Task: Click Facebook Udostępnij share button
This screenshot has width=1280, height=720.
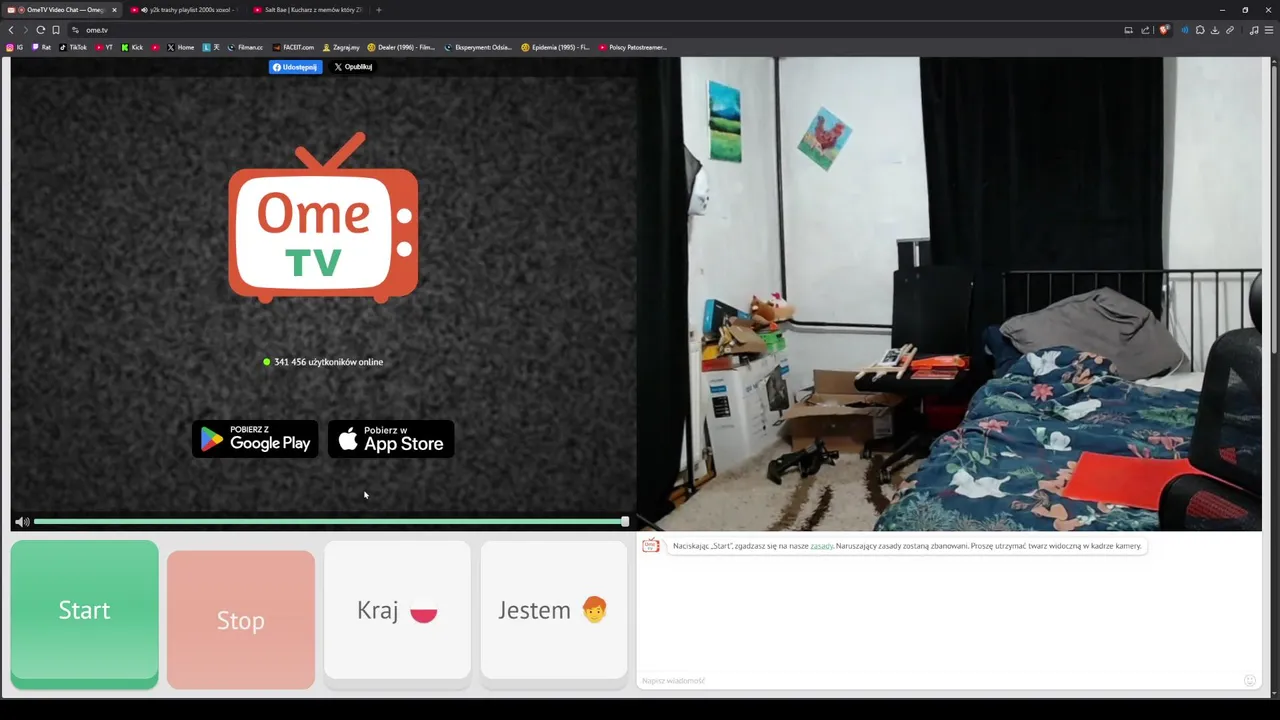Action: point(295,67)
